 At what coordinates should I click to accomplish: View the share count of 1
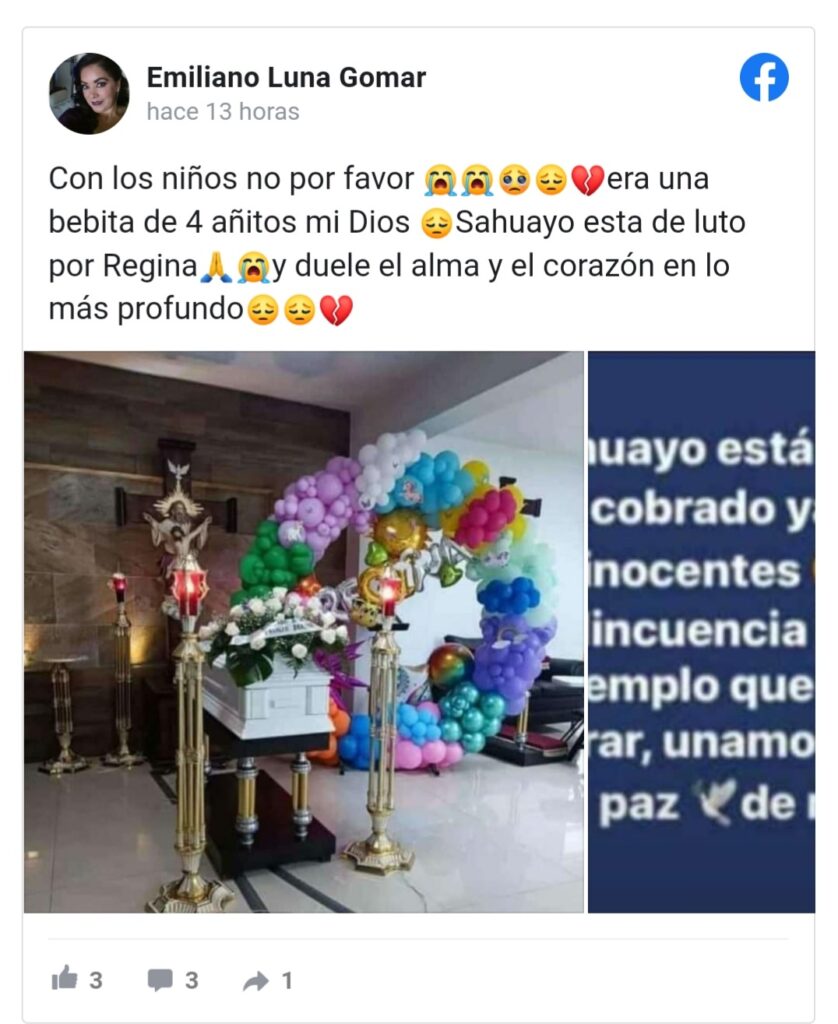pyautogui.click(x=287, y=980)
